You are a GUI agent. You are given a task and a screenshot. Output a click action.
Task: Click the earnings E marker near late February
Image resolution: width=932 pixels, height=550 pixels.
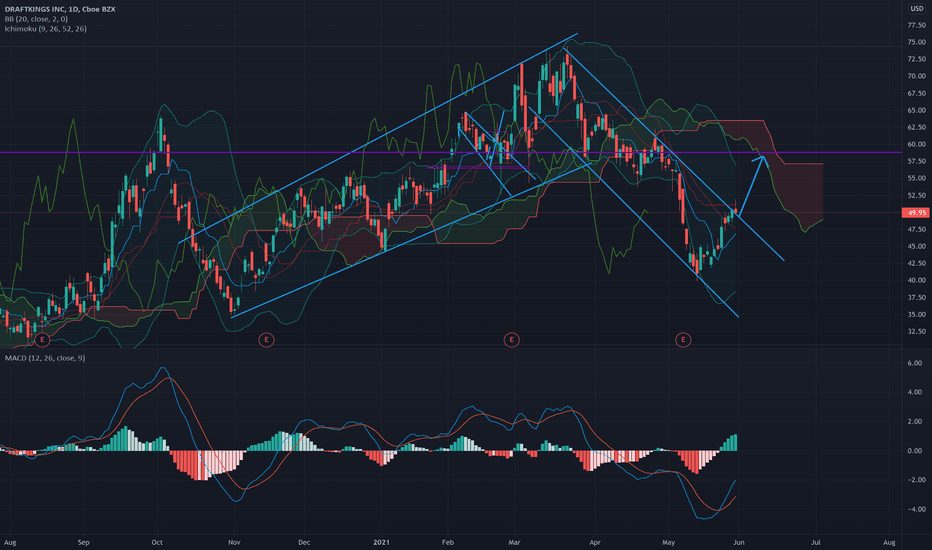click(511, 340)
